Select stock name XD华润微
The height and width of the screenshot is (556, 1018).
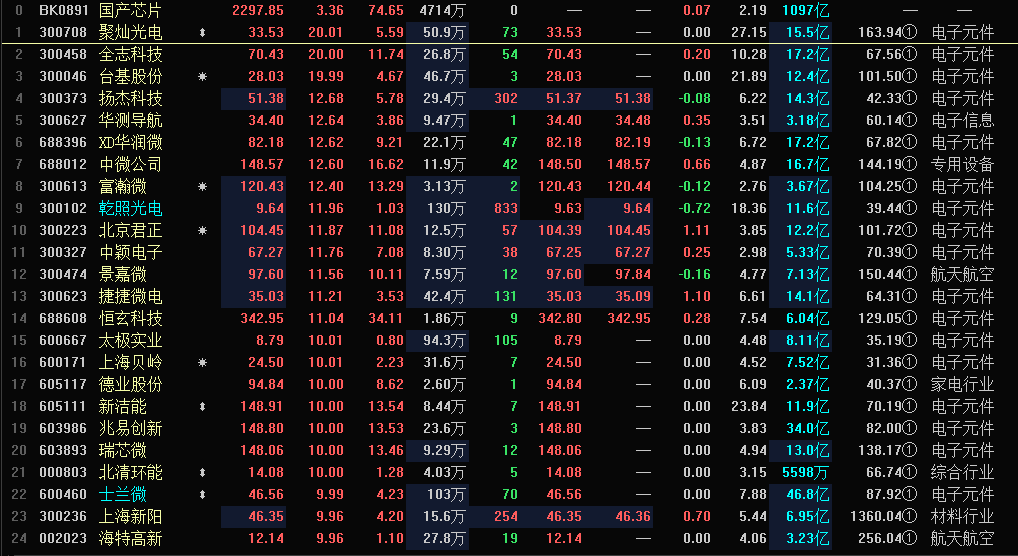(130, 143)
